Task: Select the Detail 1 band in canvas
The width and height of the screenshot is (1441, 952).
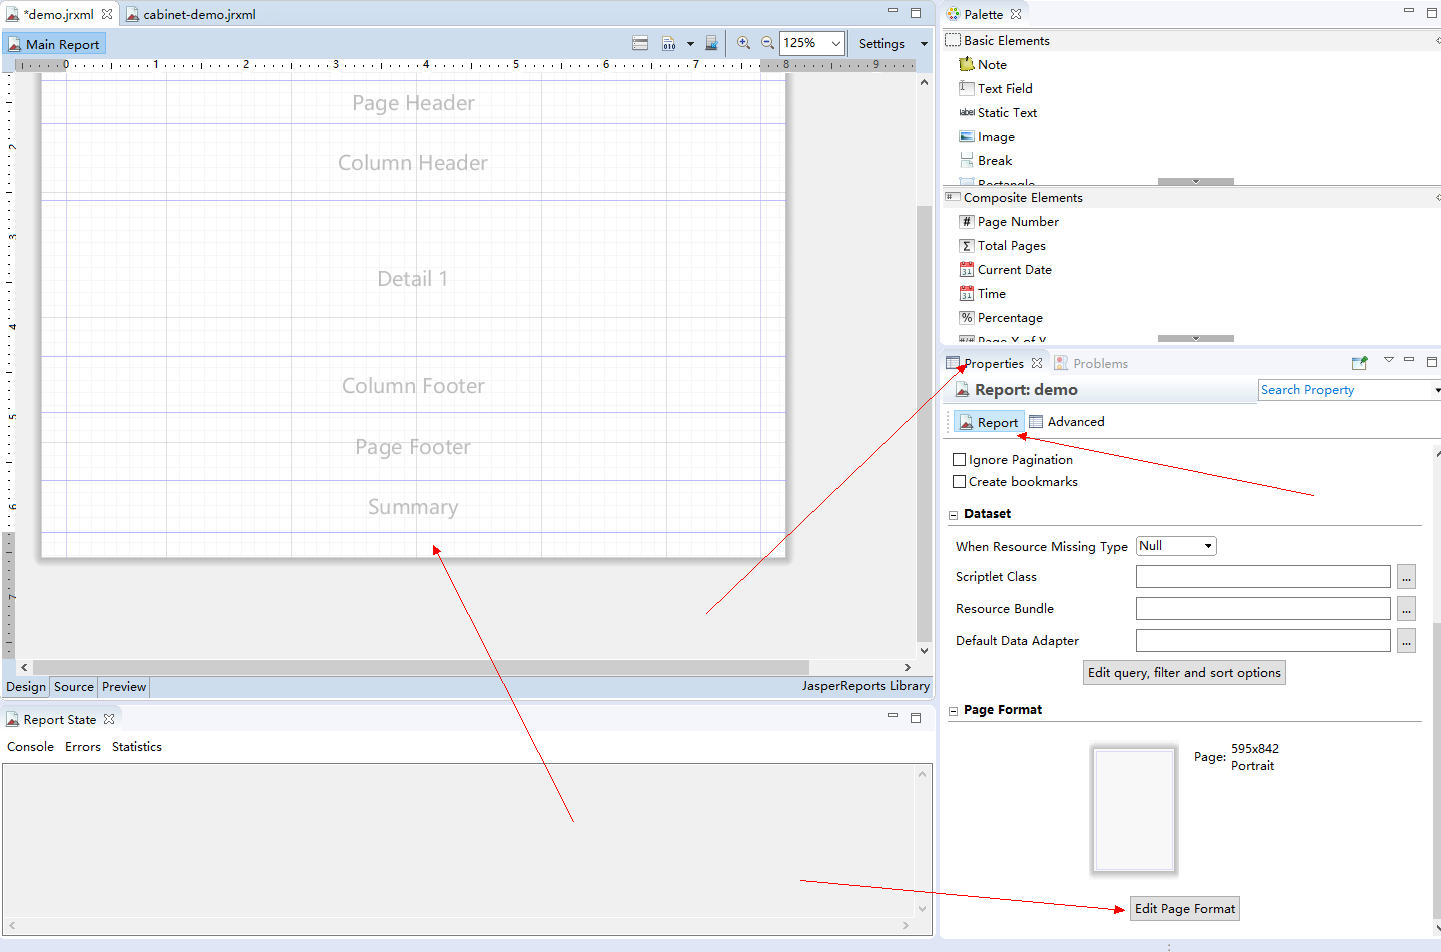Action: coord(413,278)
